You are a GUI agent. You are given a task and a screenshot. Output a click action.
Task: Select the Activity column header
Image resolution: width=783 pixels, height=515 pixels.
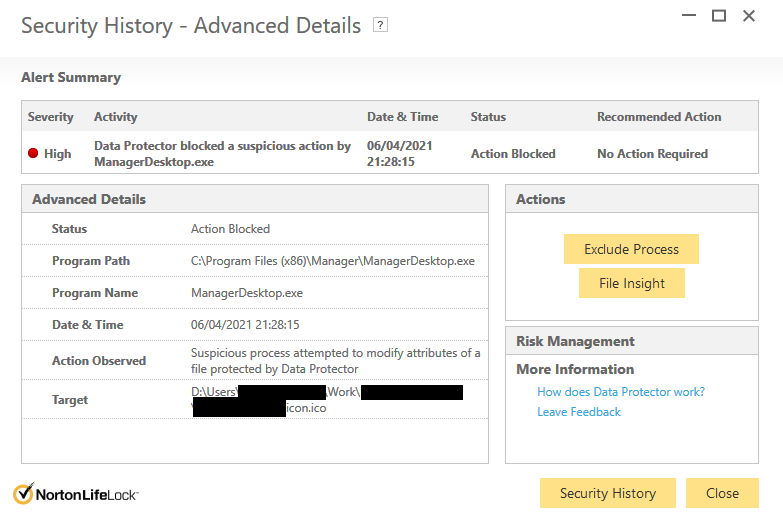coord(115,116)
